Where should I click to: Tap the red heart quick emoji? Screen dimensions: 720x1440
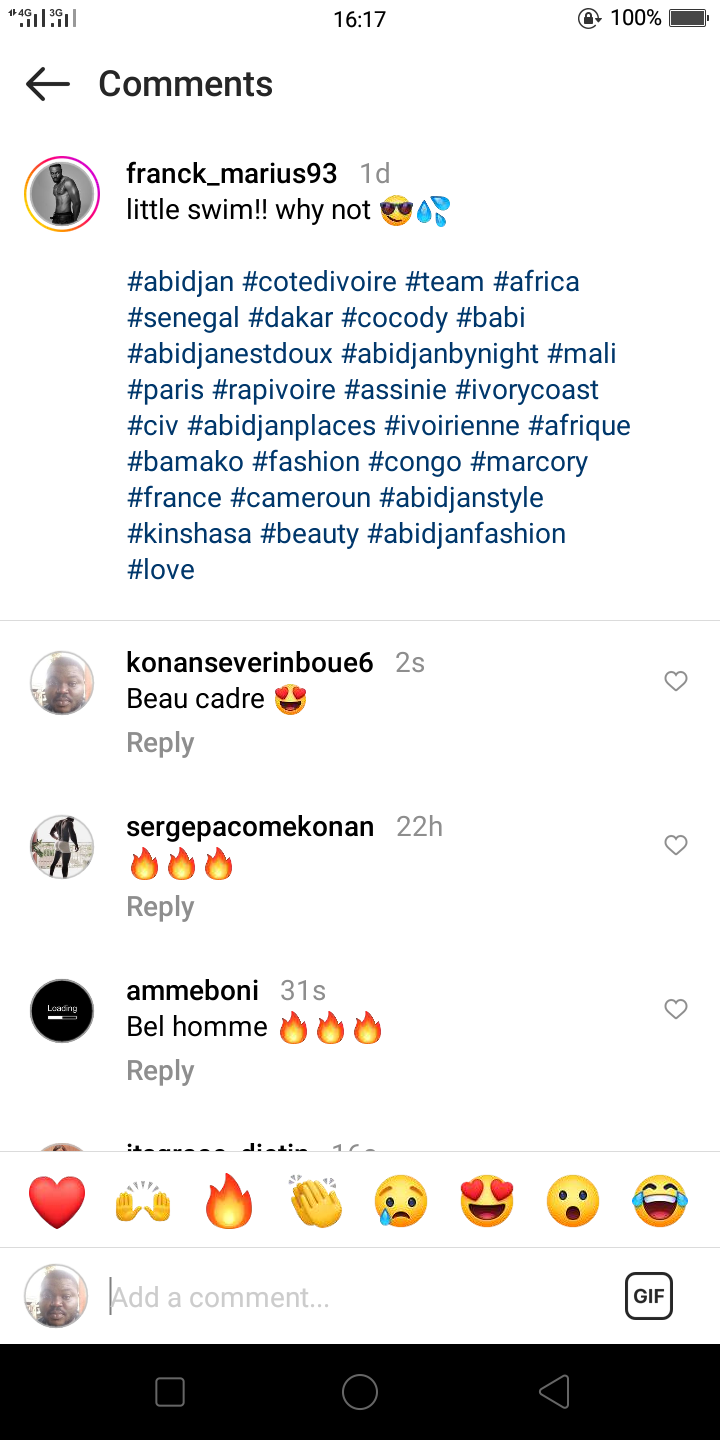point(57,1201)
